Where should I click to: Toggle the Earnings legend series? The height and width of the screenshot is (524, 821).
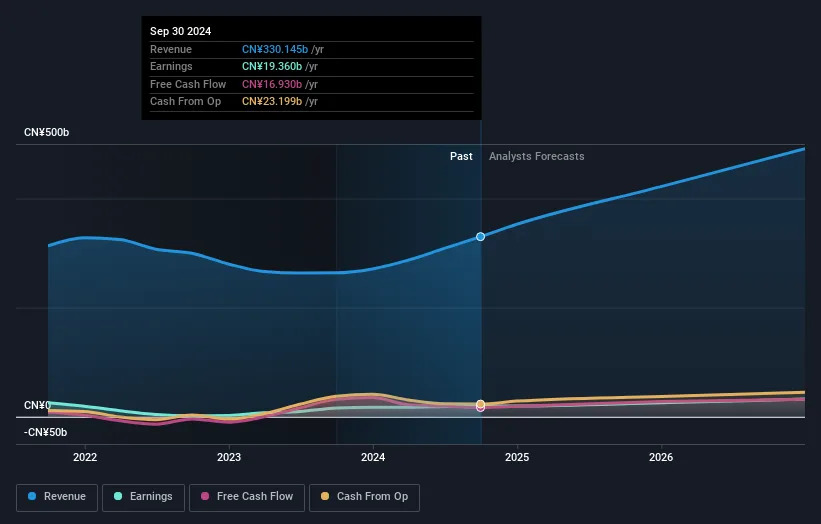143,497
